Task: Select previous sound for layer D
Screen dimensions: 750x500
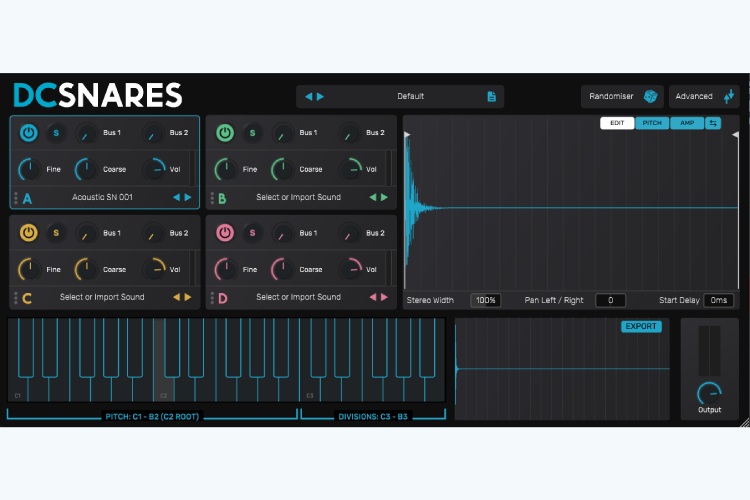Action: [x=373, y=297]
